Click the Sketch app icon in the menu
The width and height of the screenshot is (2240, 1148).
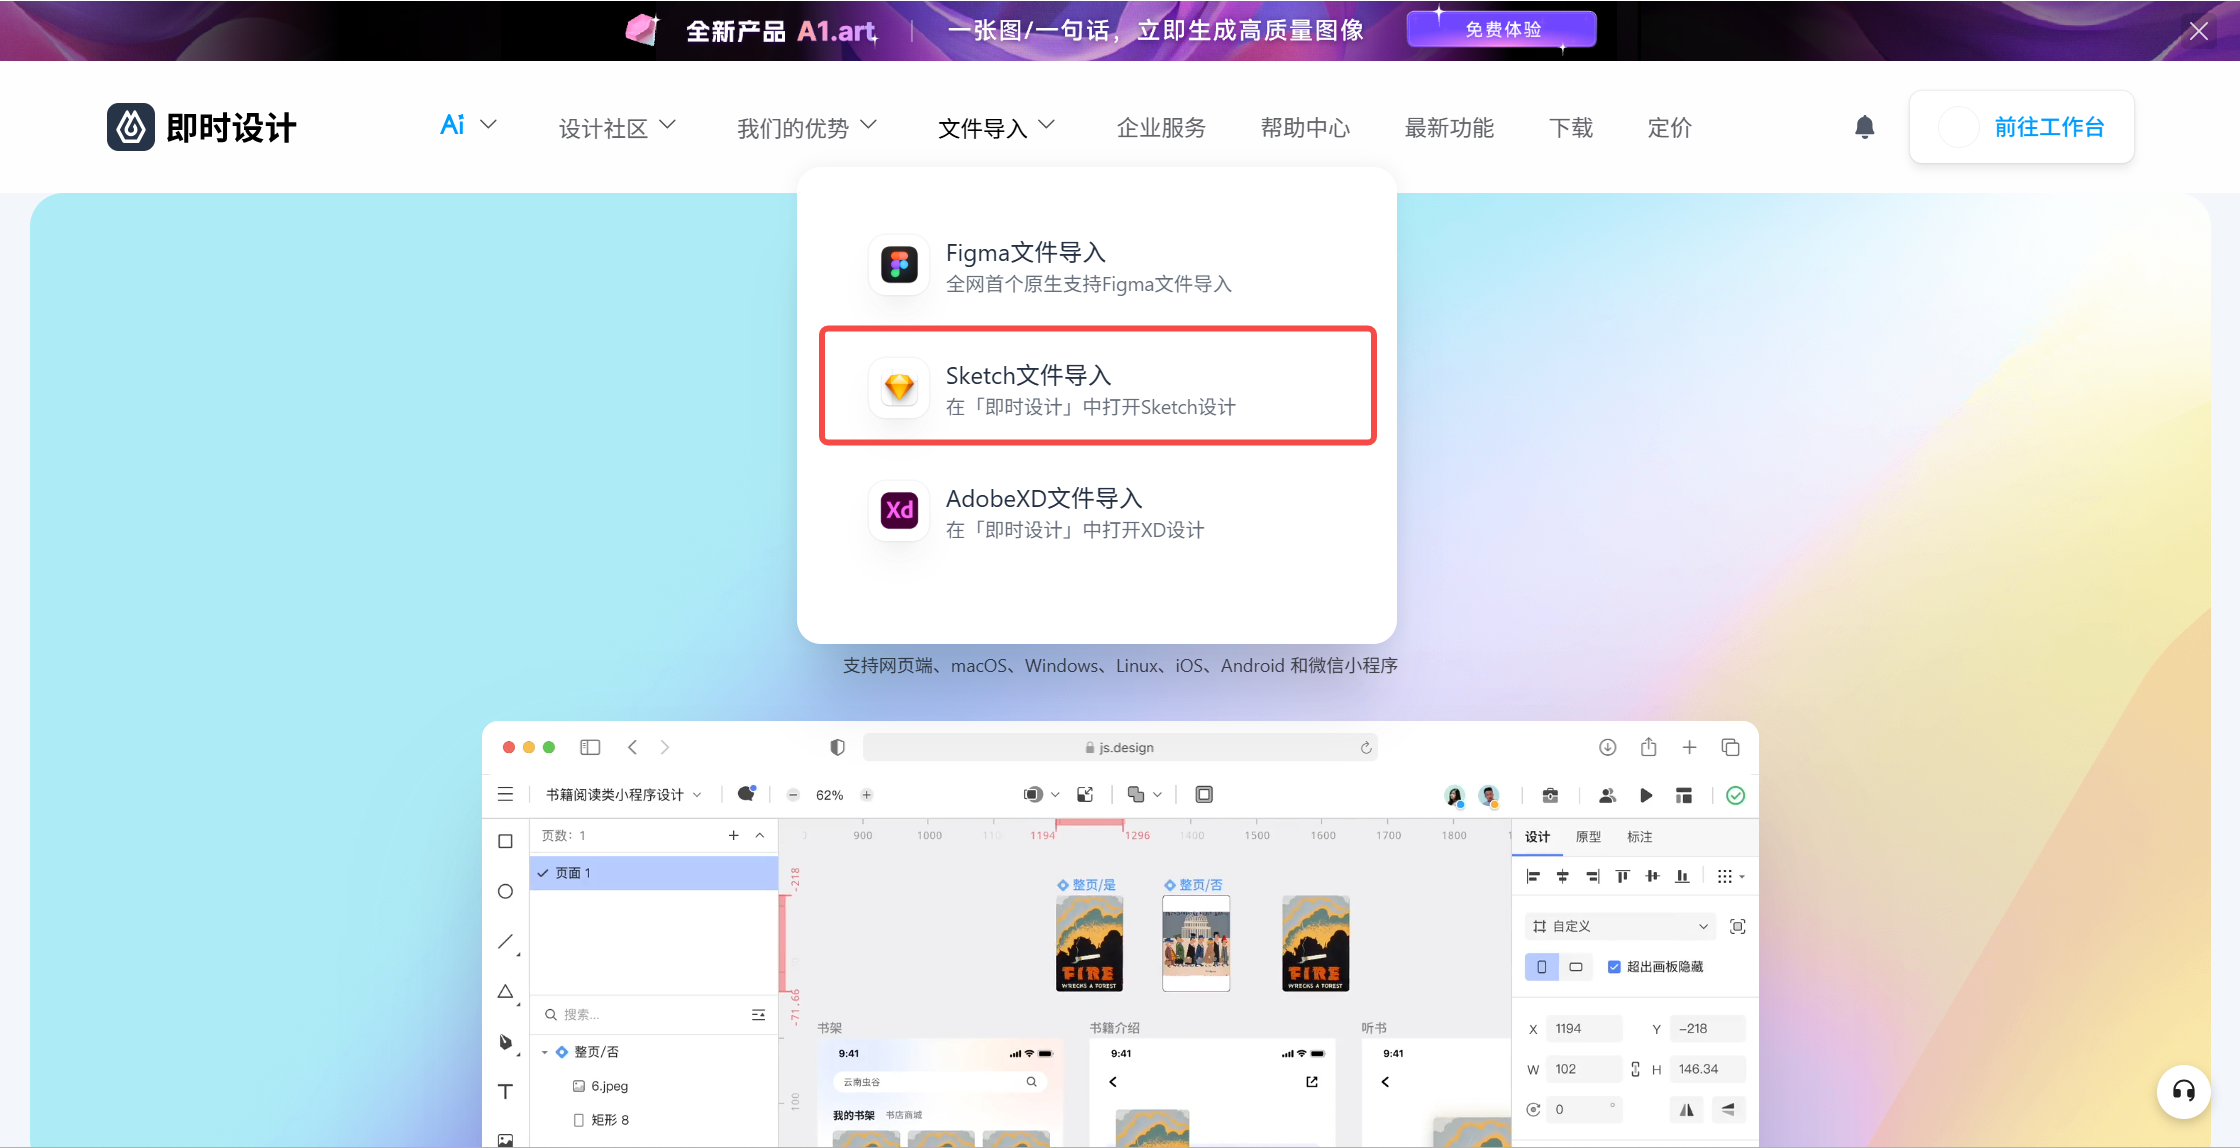click(x=898, y=387)
